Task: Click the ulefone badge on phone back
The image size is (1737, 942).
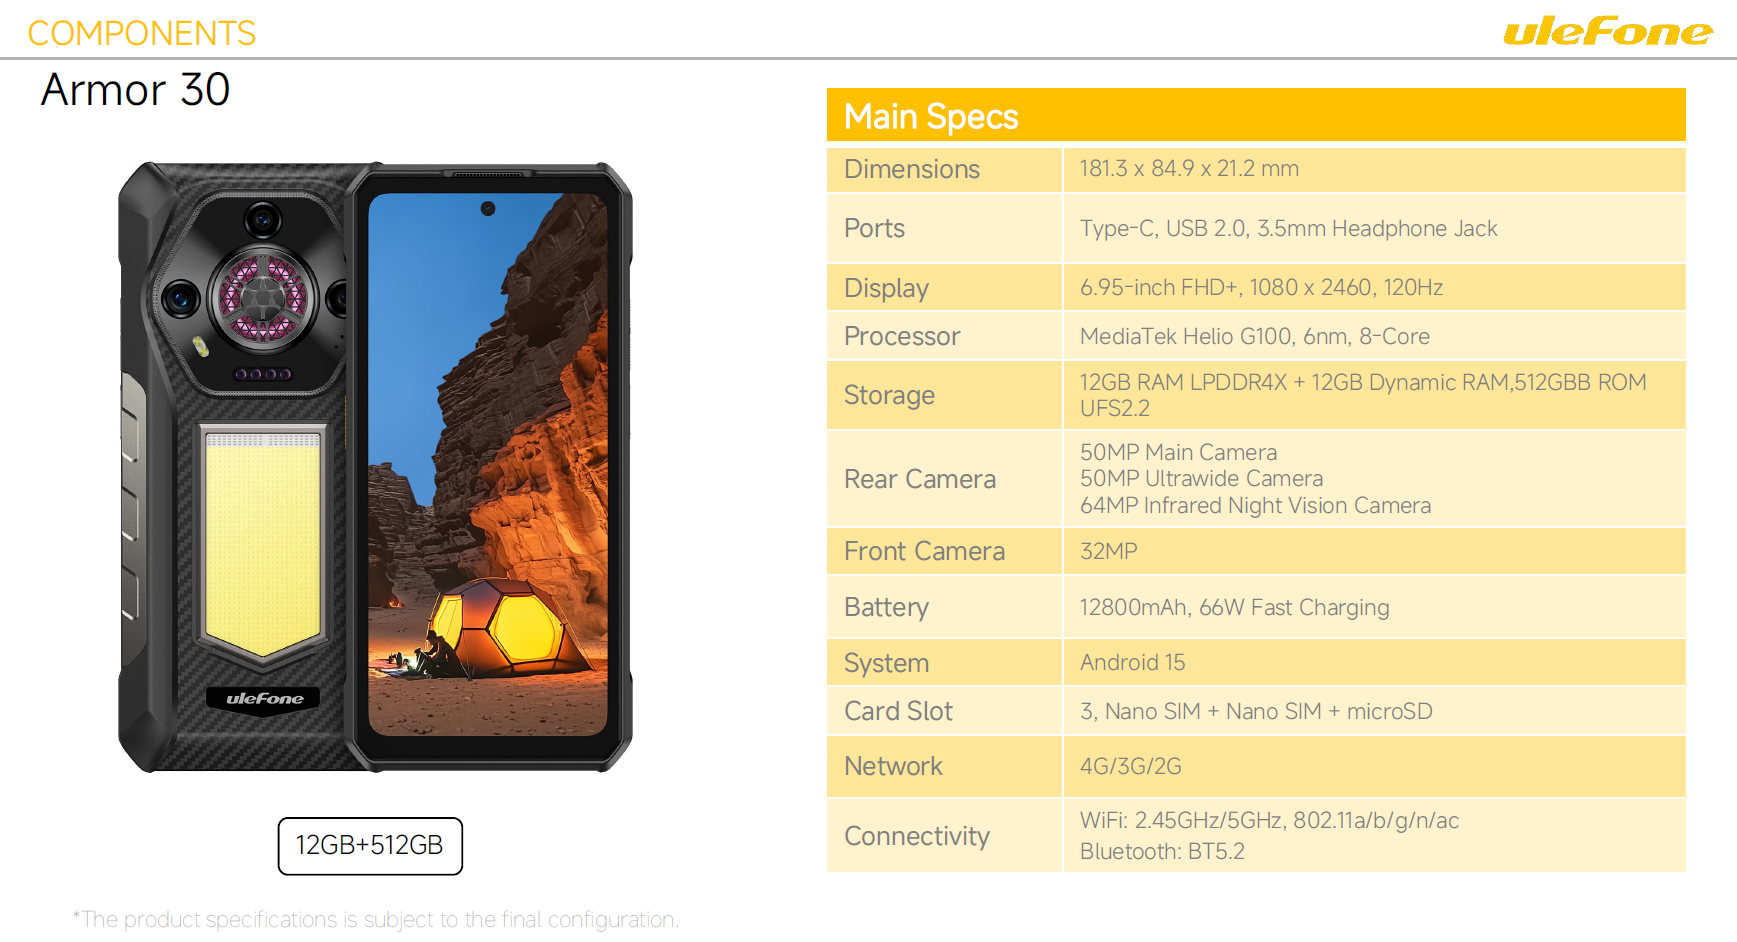Action: click(264, 698)
